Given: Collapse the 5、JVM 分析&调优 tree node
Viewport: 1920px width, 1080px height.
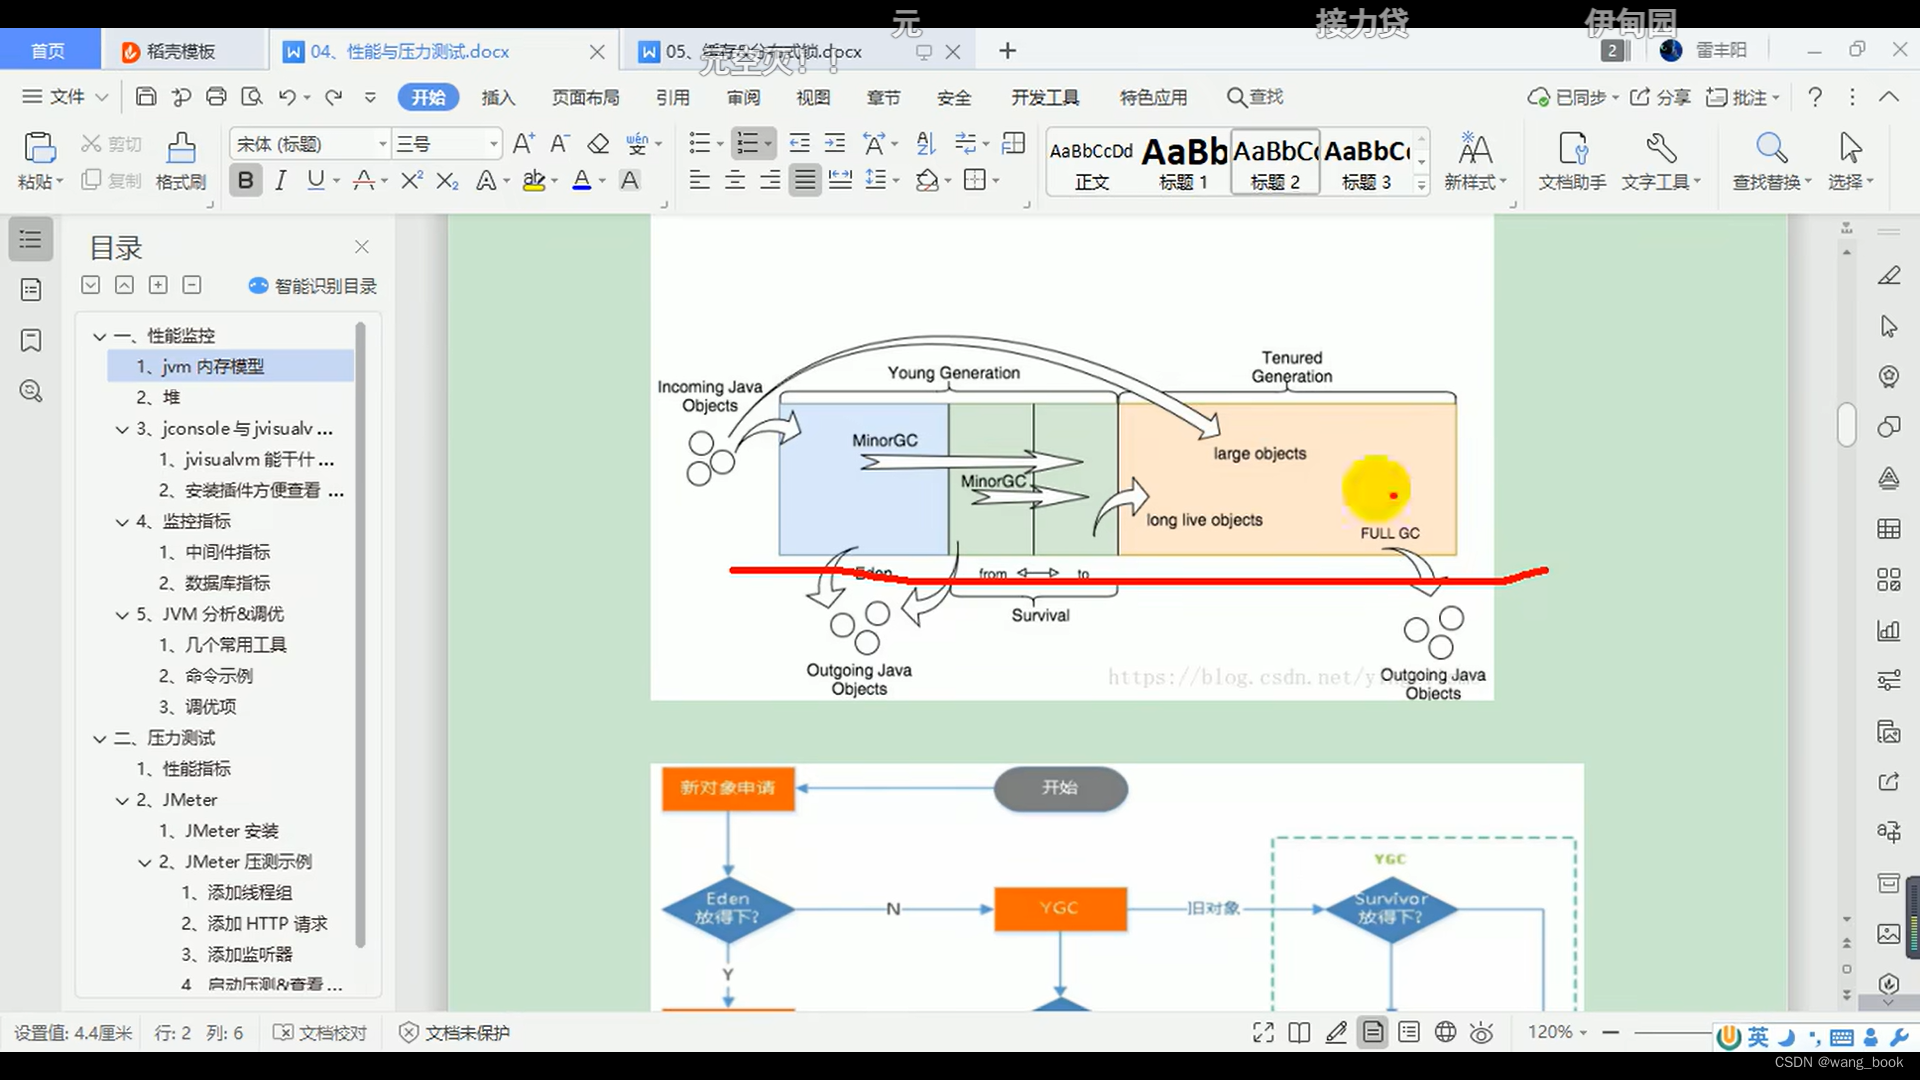Looking at the screenshot, I should click(x=122, y=615).
